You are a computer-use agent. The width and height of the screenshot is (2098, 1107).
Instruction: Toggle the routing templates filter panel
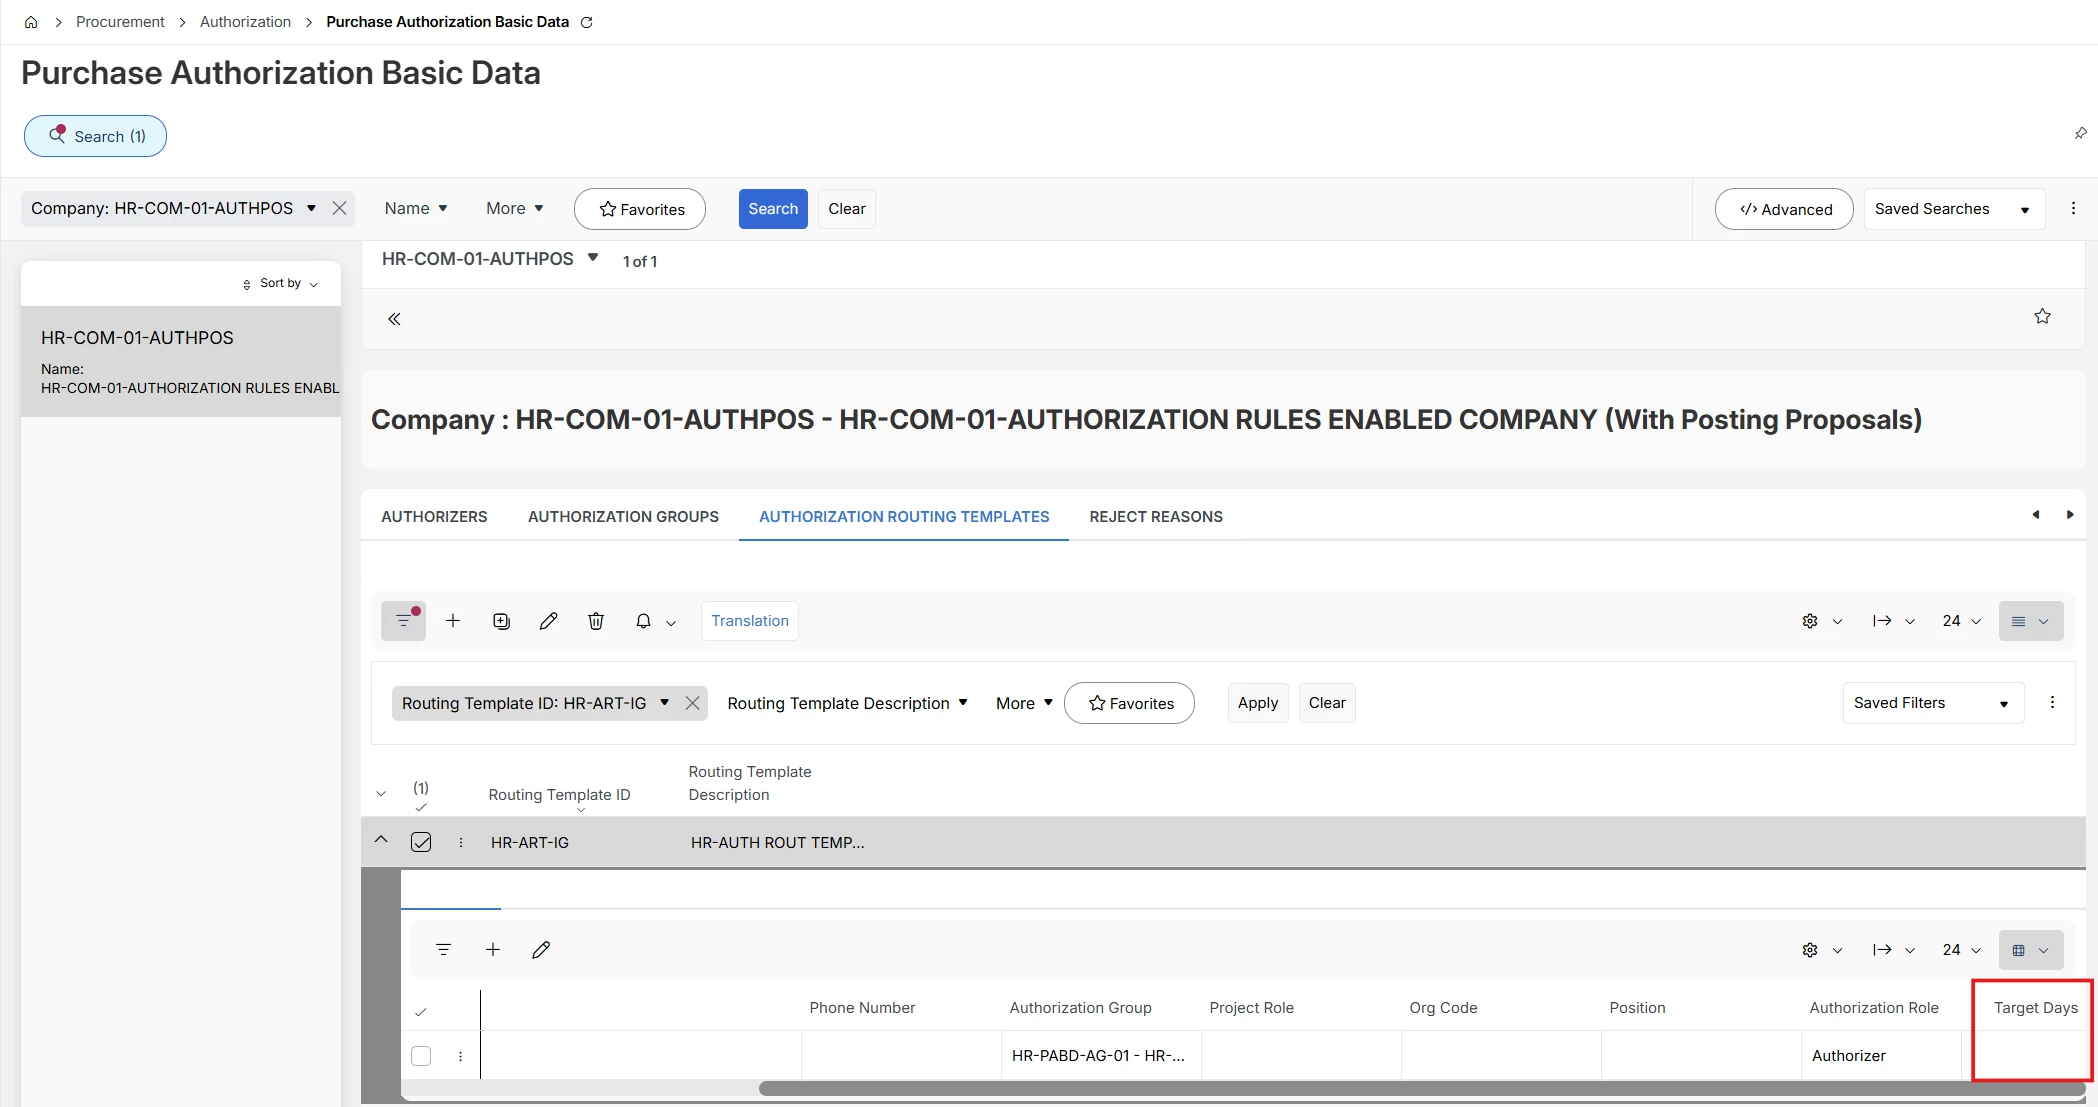point(403,621)
